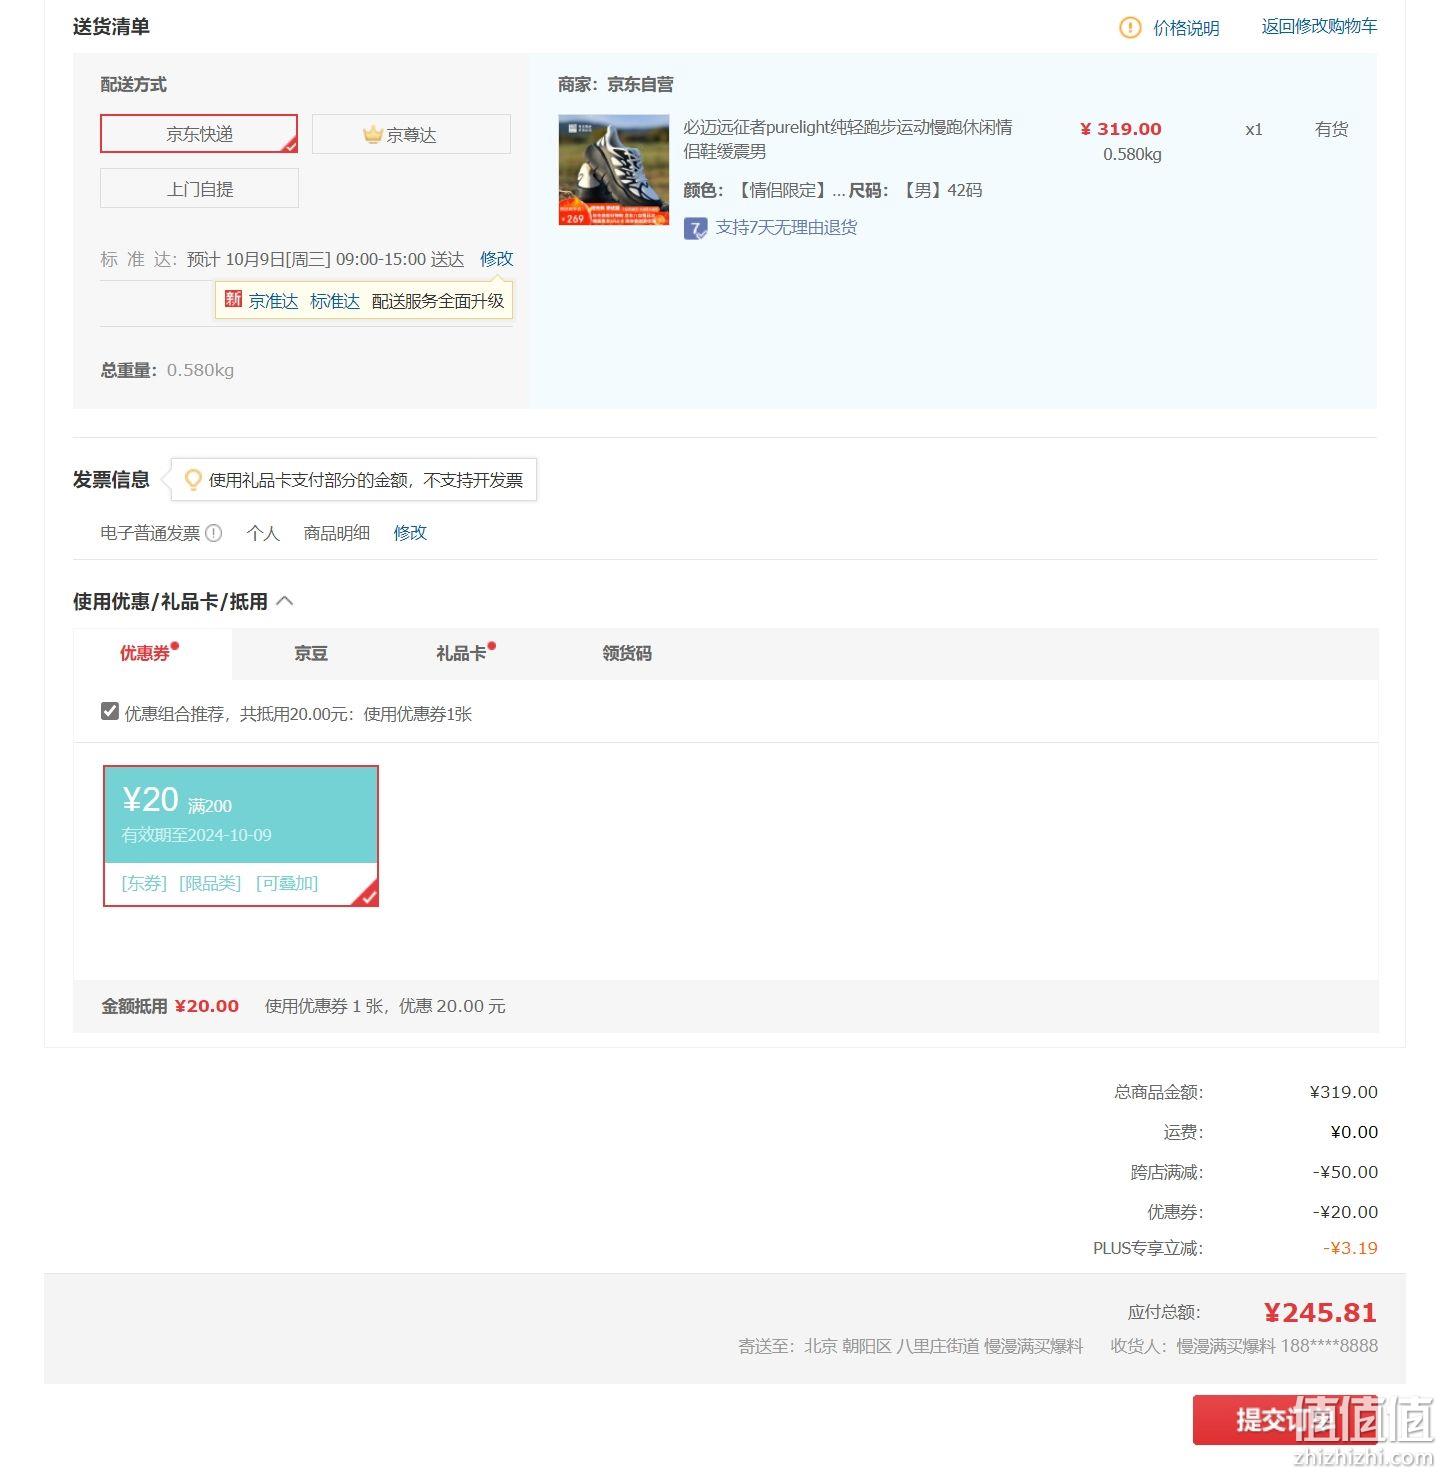Click 修改 link in invoice information
This screenshot has height=1475, width=1443.
point(410,533)
